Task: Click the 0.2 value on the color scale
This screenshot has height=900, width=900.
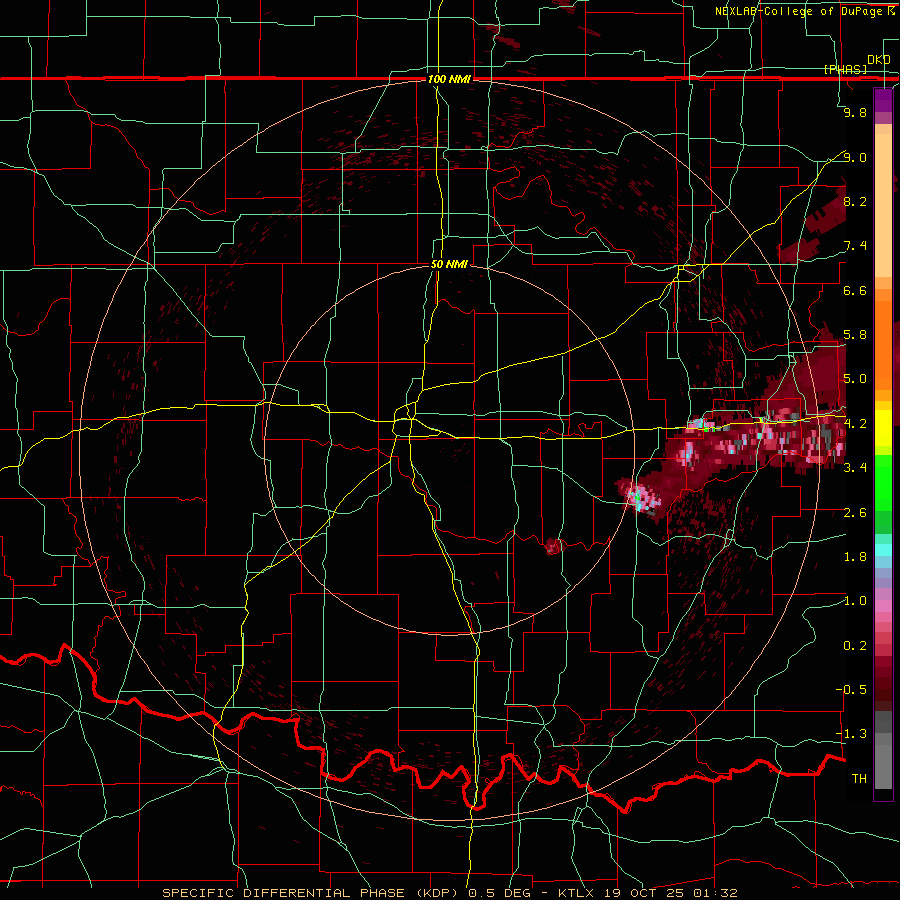Action: pyautogui.click(x=855, y=646)
